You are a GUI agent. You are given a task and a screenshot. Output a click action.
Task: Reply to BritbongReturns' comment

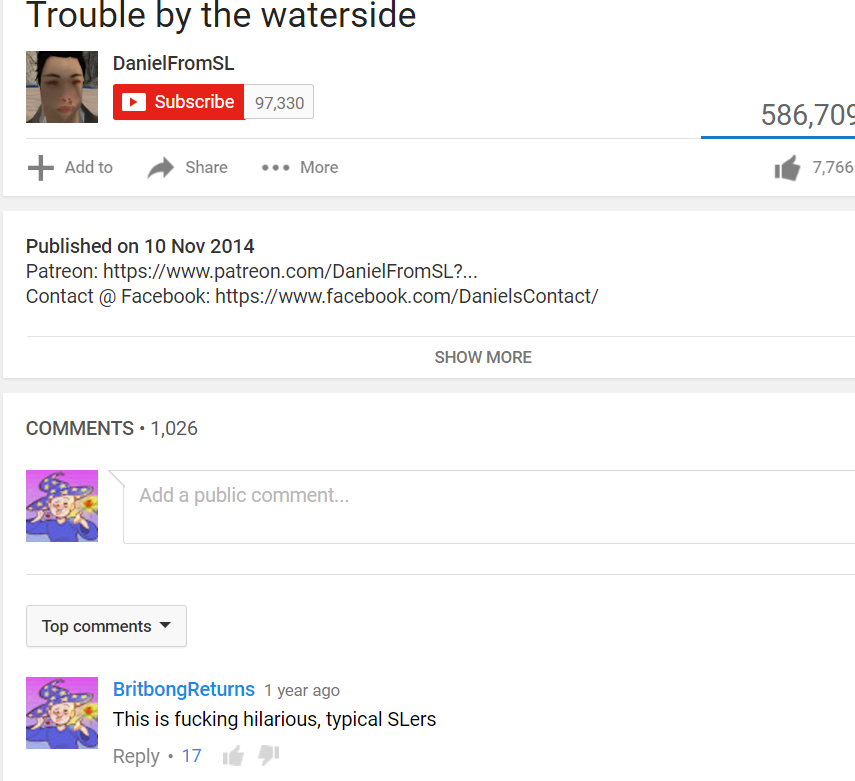click(x=136, y=756)
